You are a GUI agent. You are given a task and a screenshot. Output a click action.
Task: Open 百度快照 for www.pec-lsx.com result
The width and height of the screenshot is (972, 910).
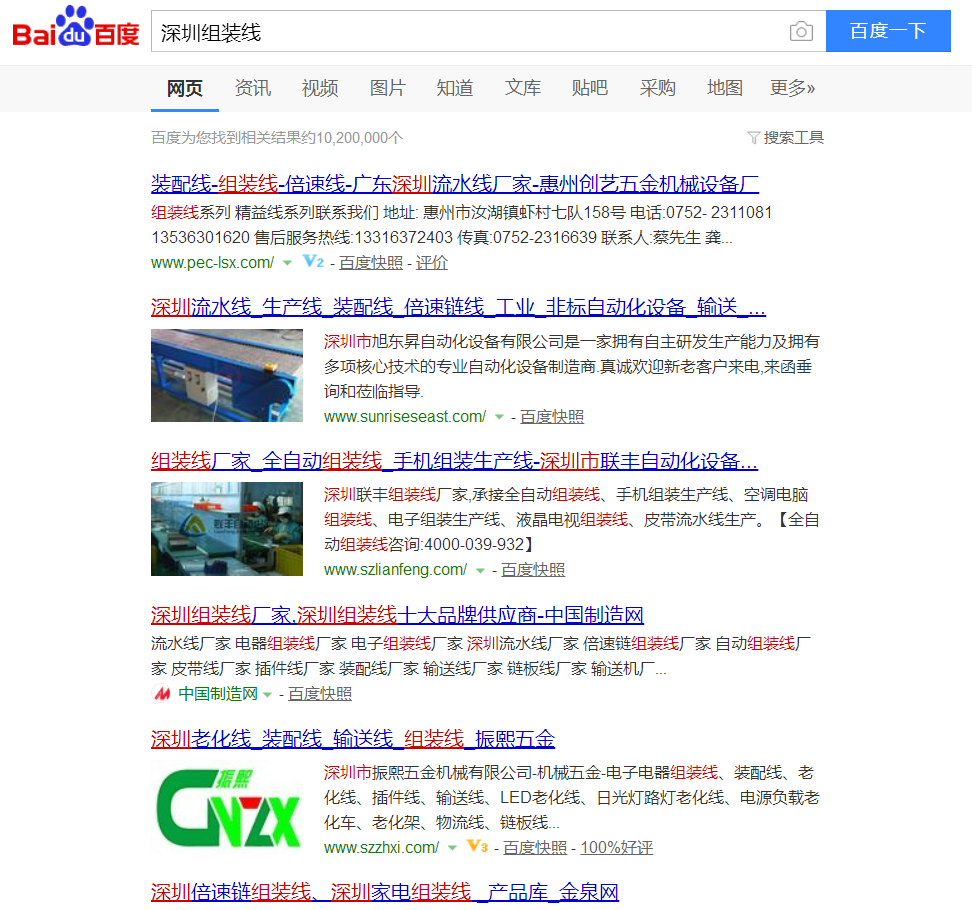371,263
